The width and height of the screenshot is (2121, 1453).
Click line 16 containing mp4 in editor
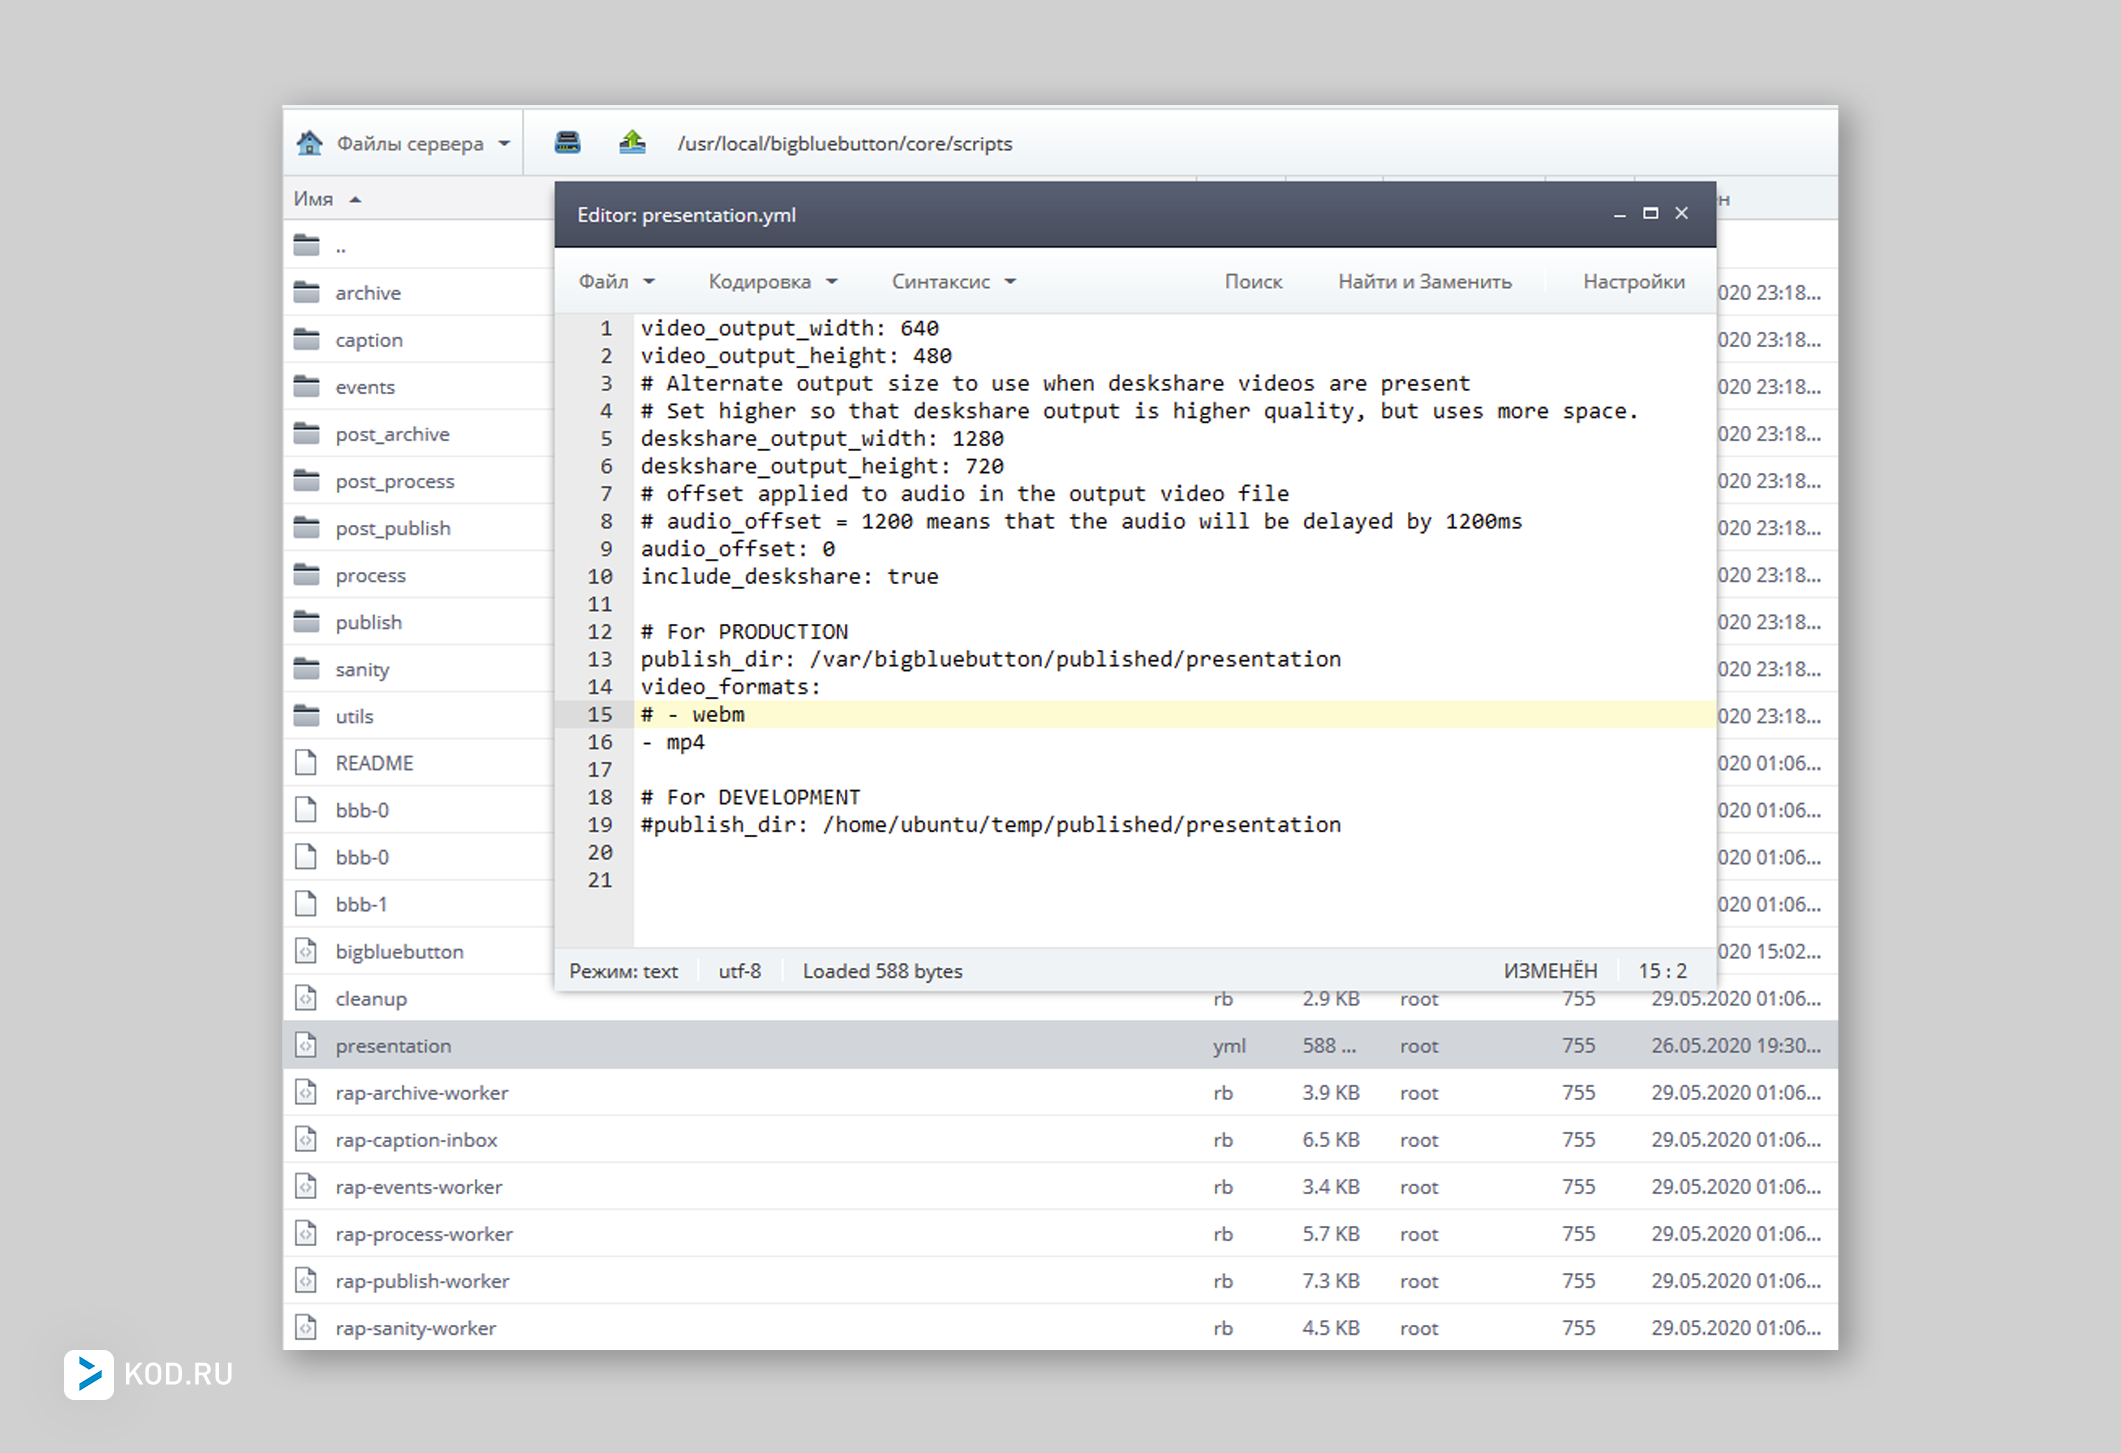(x=686, y=742)
